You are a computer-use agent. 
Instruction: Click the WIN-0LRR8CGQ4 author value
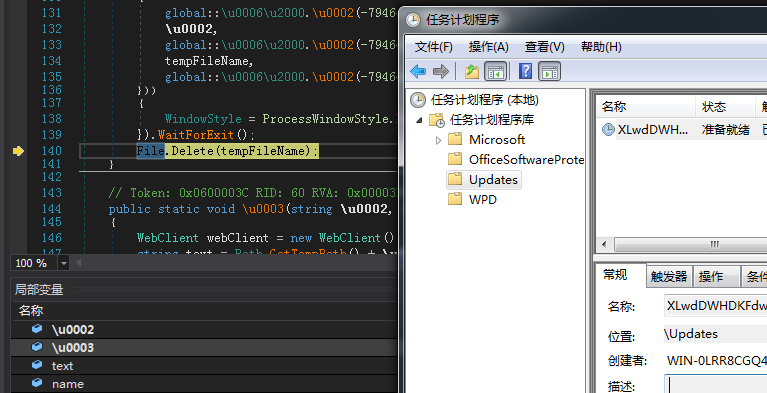coord(716,361)
